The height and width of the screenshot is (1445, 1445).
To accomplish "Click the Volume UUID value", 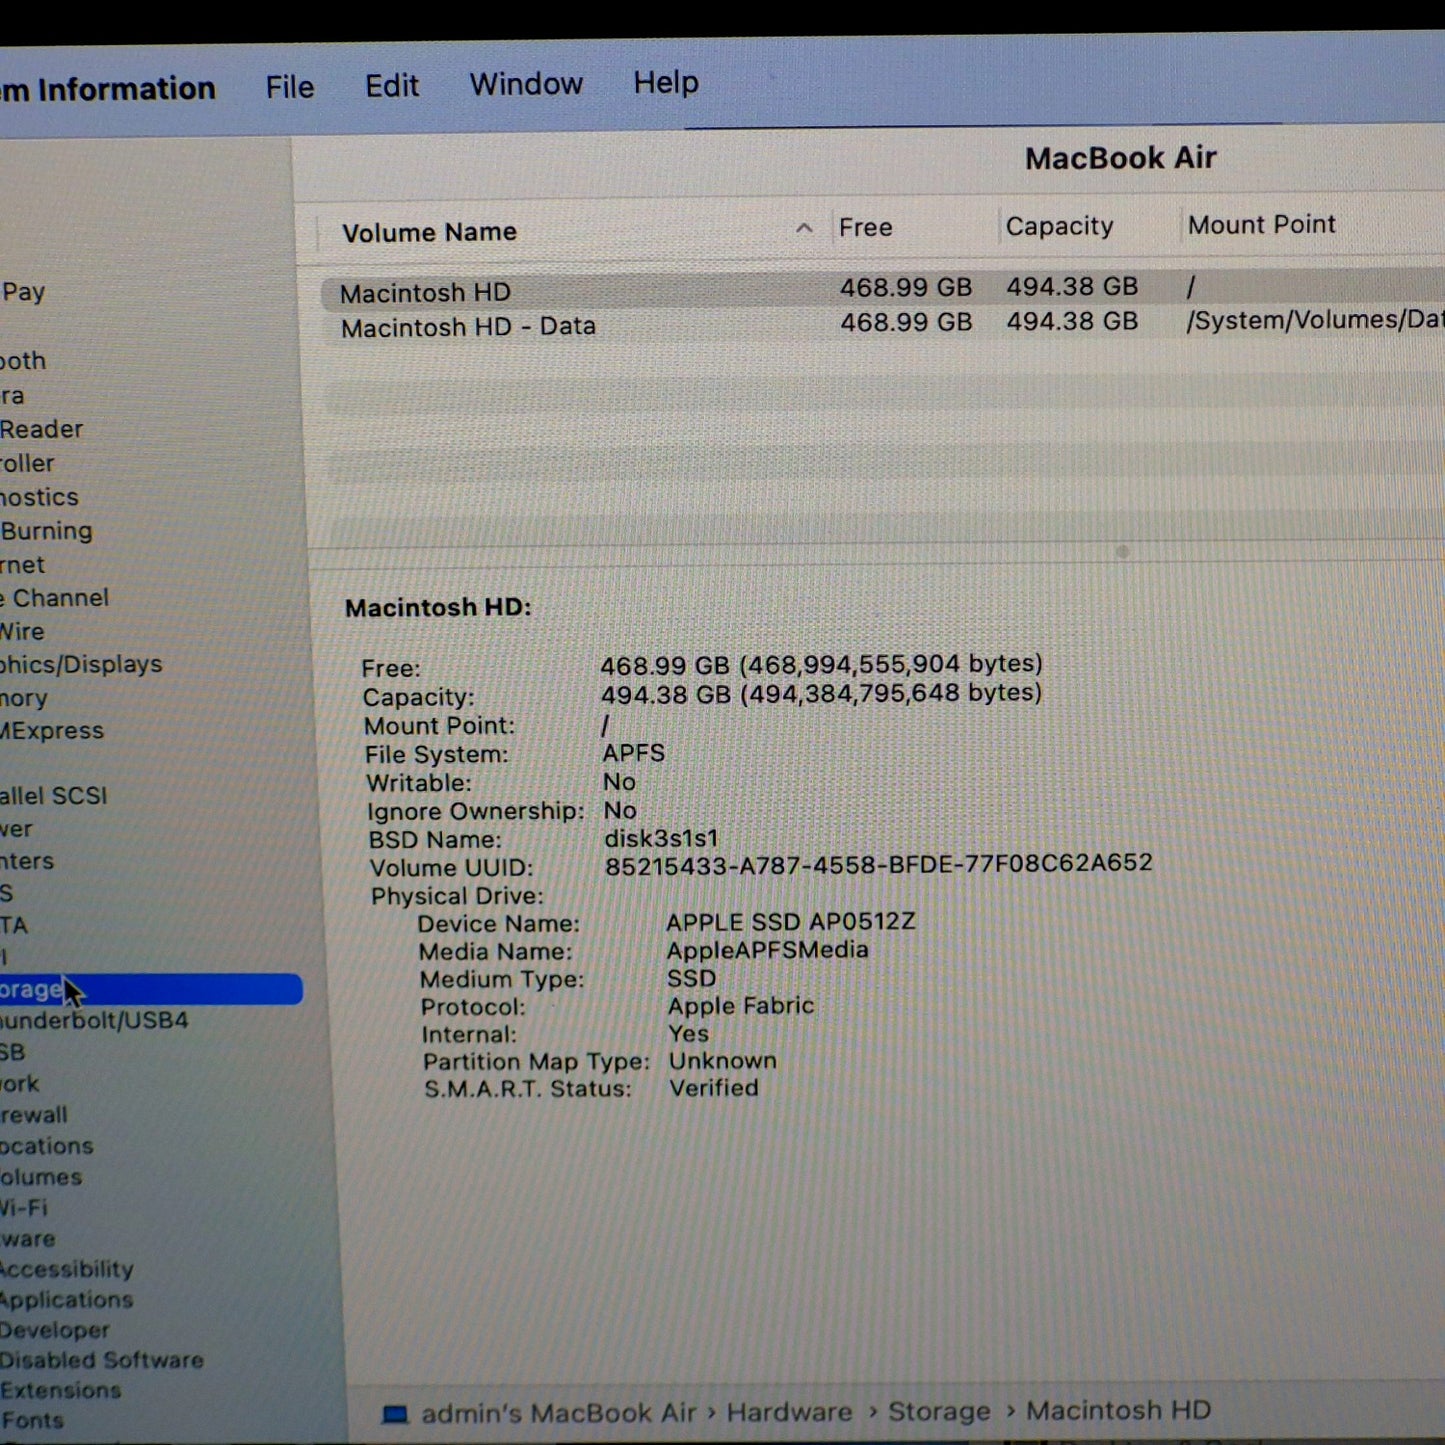I will tap(878, 864).
